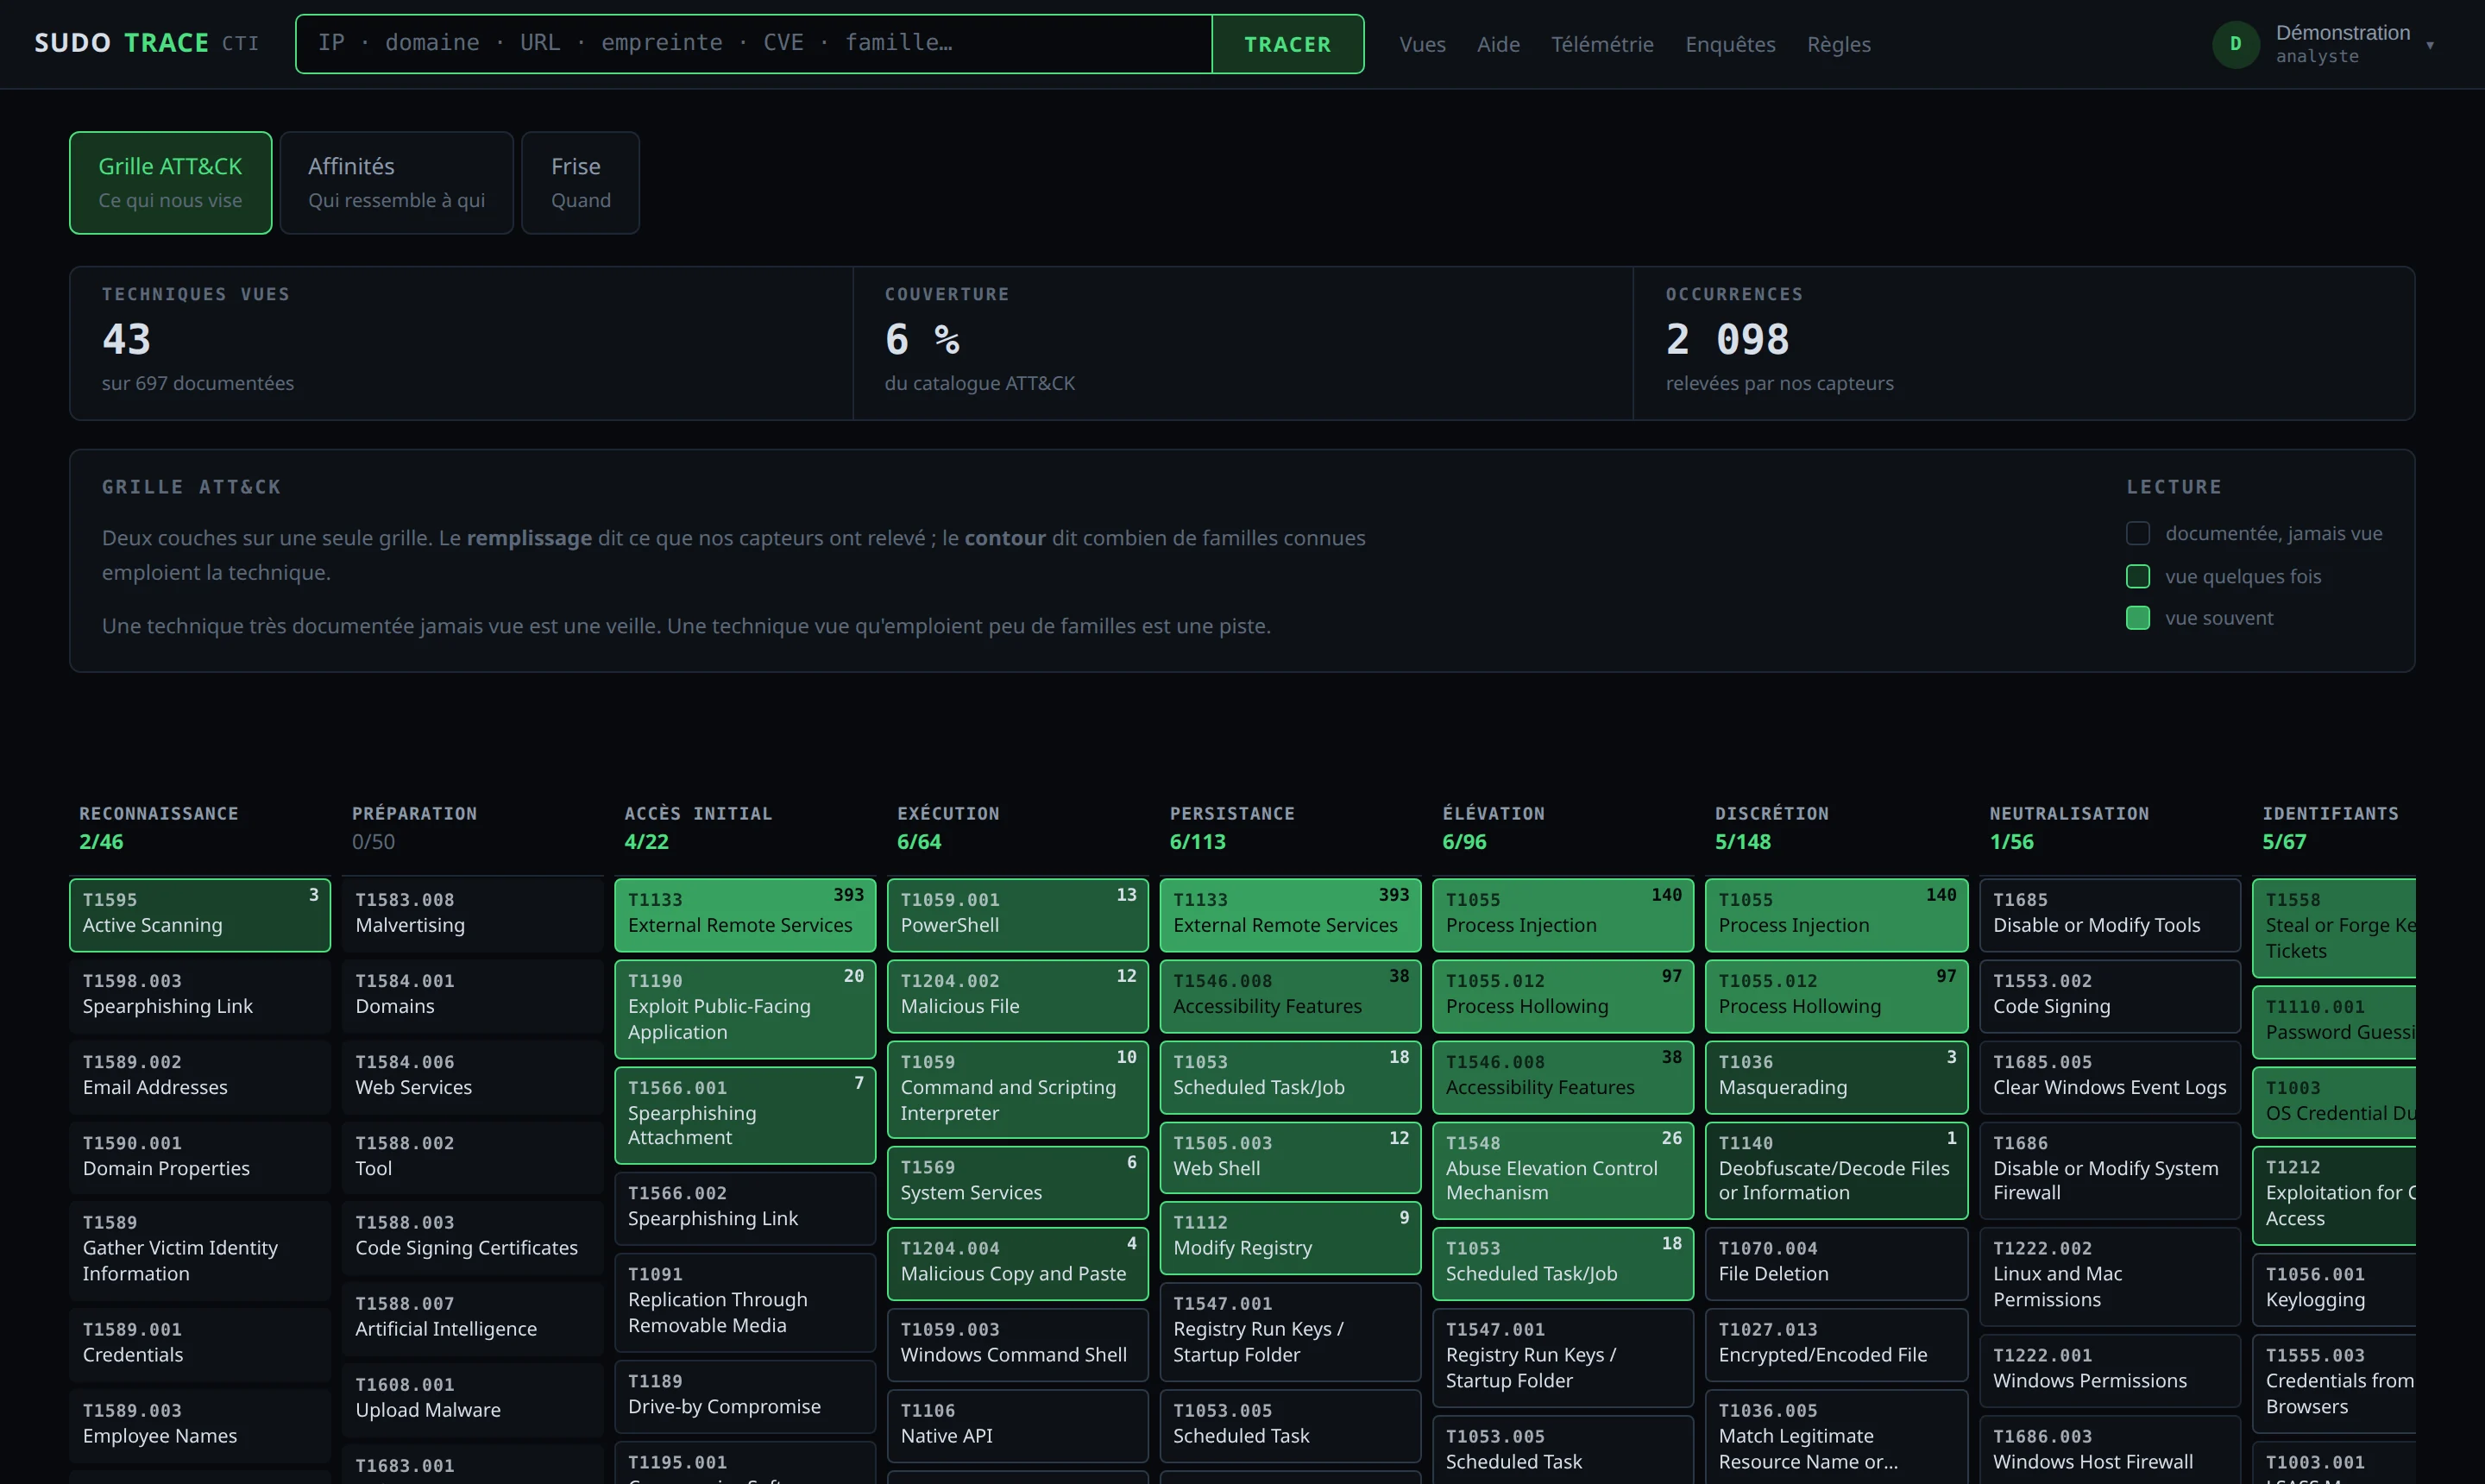2485x1484 pixels.
Task: Select T1036 Masquerading tile
Action: 1836,1076
